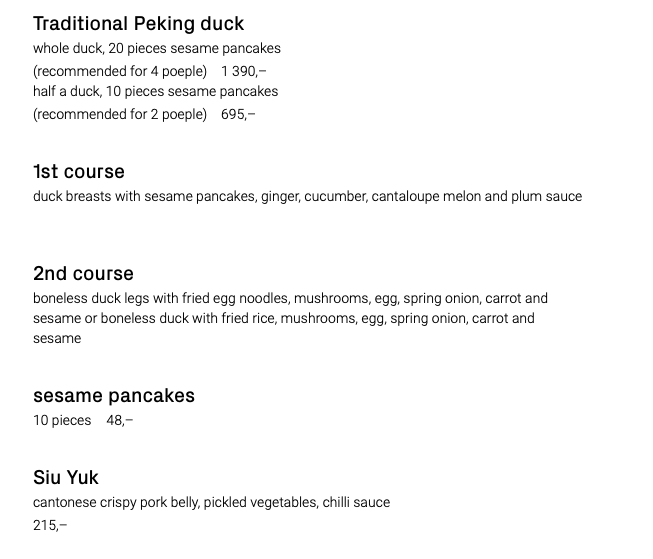Click the sesame pancakes heading
The height and width of the screenshot is (559, 653).
tap(114, 396)
